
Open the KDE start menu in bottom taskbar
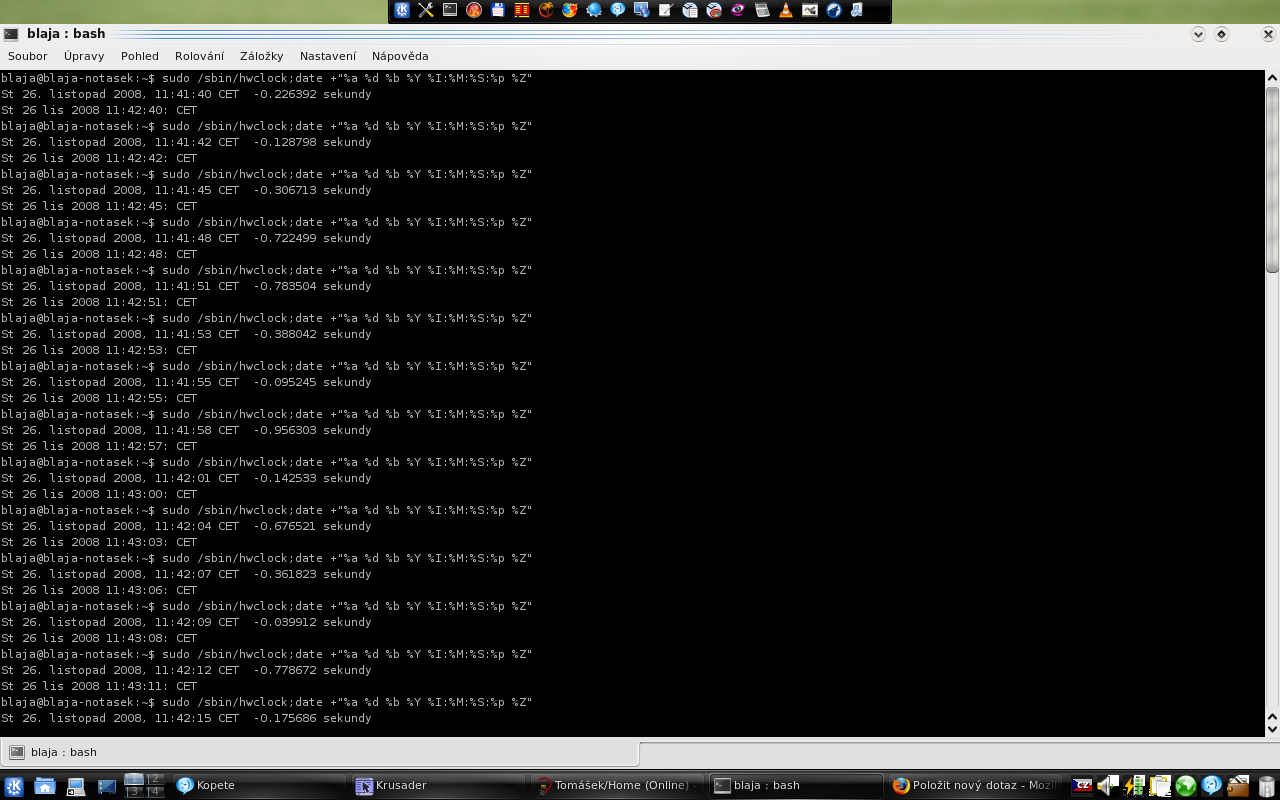(x=14, y=786)
